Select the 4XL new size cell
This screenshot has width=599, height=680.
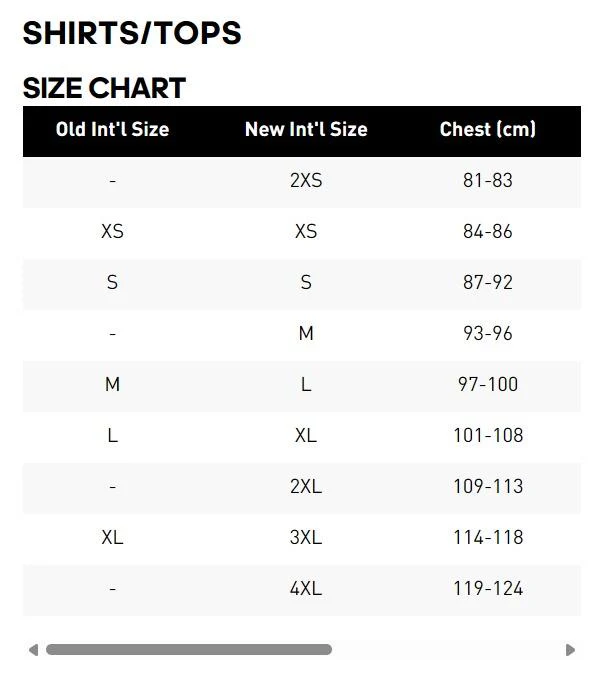coord(306,588)
